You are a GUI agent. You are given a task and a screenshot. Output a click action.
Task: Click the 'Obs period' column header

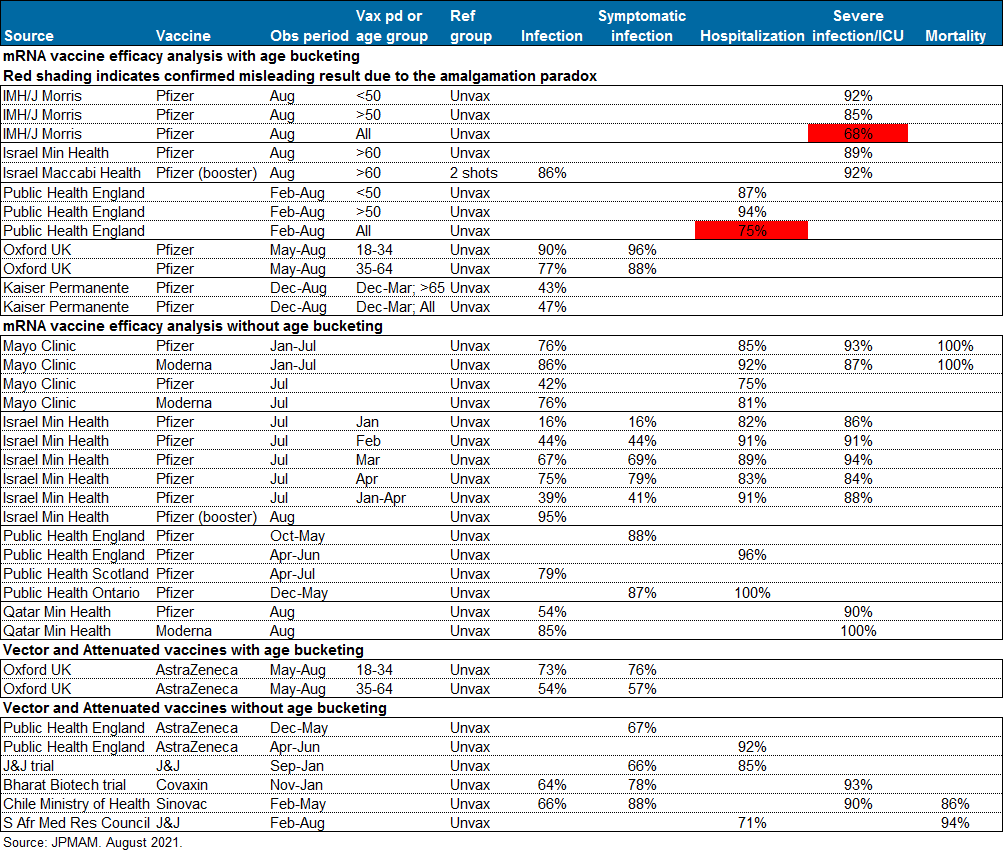(x=309, y=36)
